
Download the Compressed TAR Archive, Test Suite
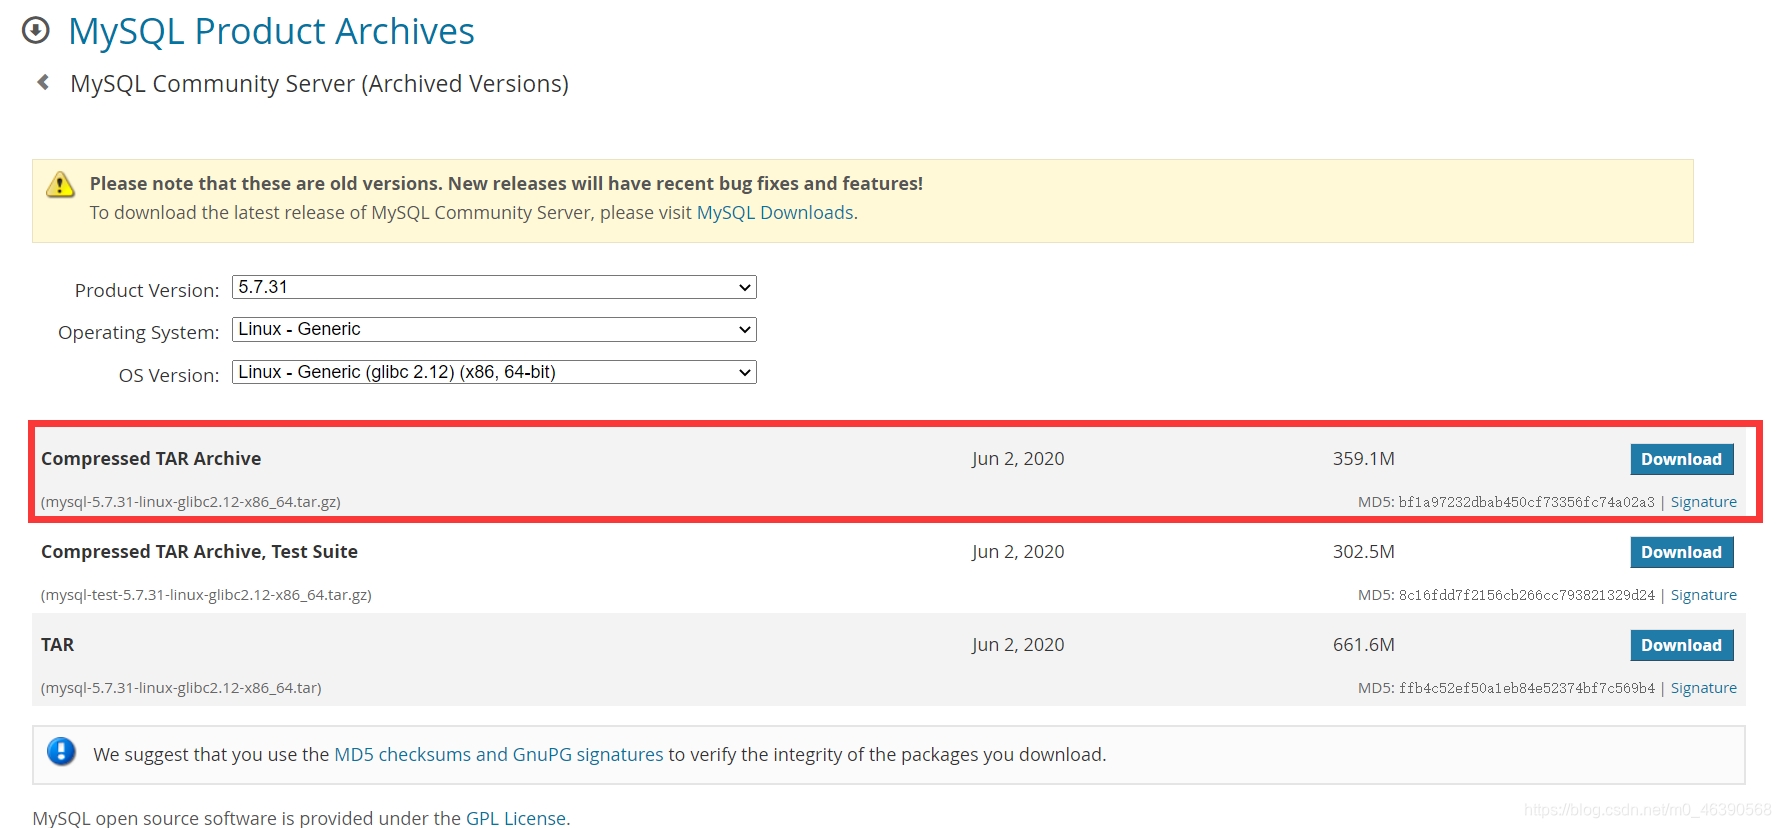pyautogui.click(x=1681, y=552)
